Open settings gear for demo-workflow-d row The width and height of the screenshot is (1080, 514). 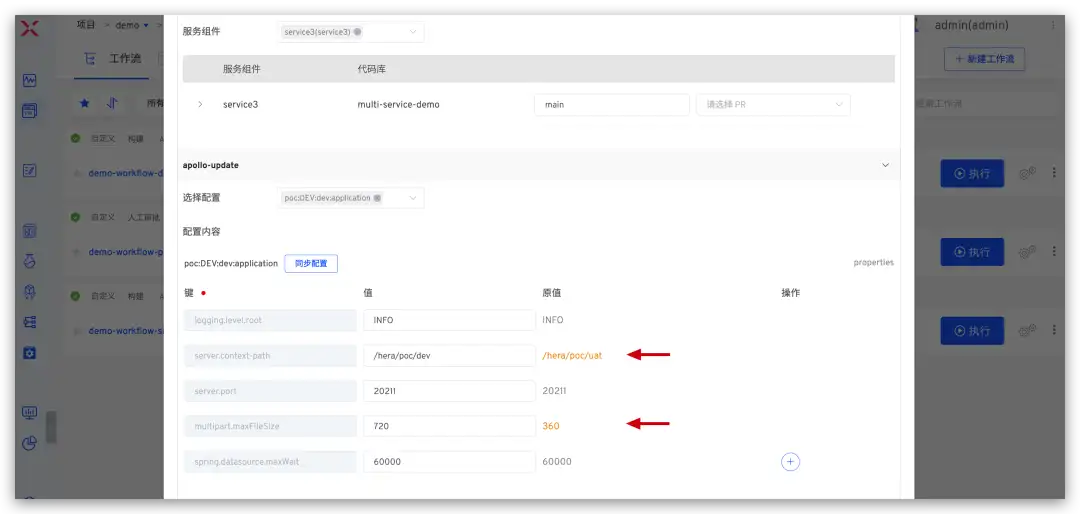pyautogui.click(x=1028, y=174)
